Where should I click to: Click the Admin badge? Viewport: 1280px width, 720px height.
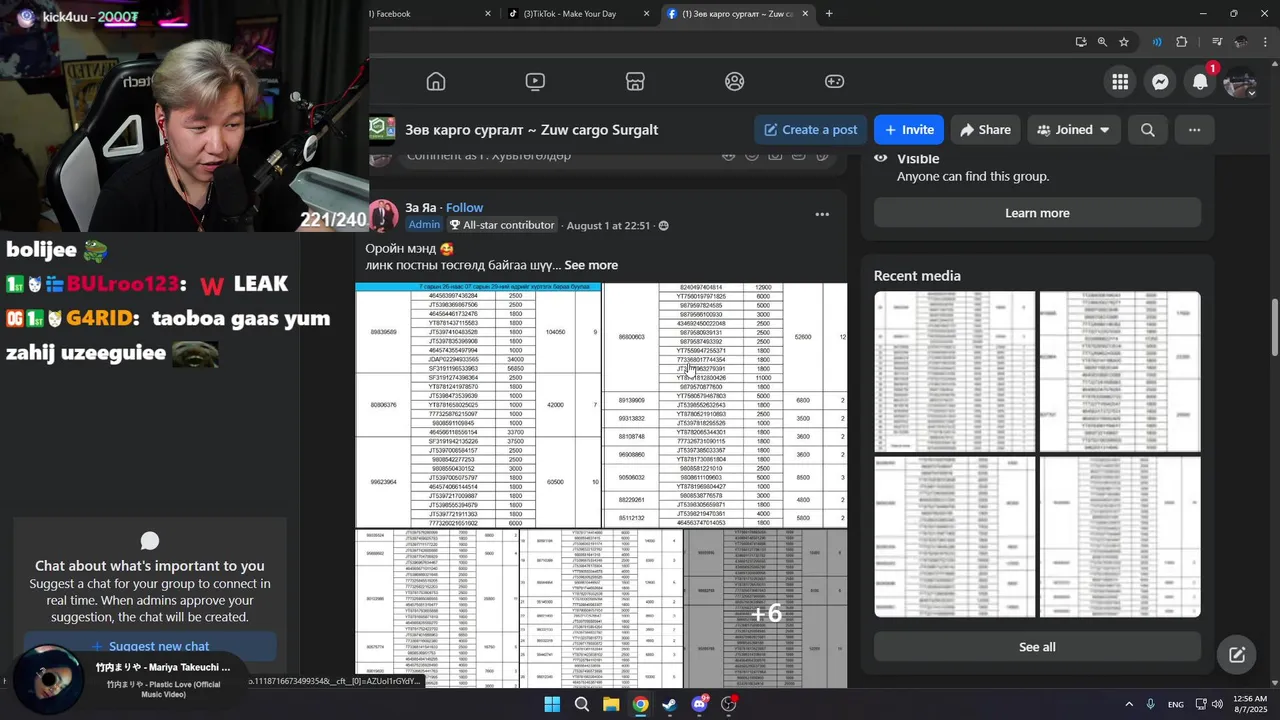coord(424,225)
